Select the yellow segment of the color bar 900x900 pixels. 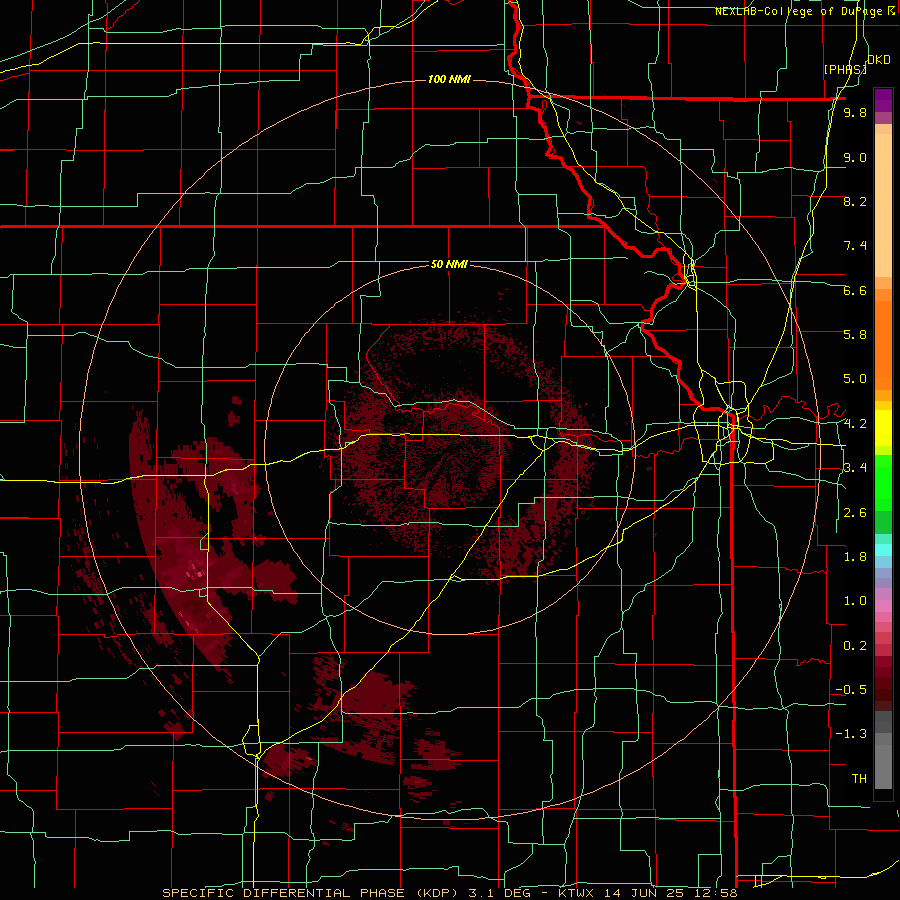point(883,429)
